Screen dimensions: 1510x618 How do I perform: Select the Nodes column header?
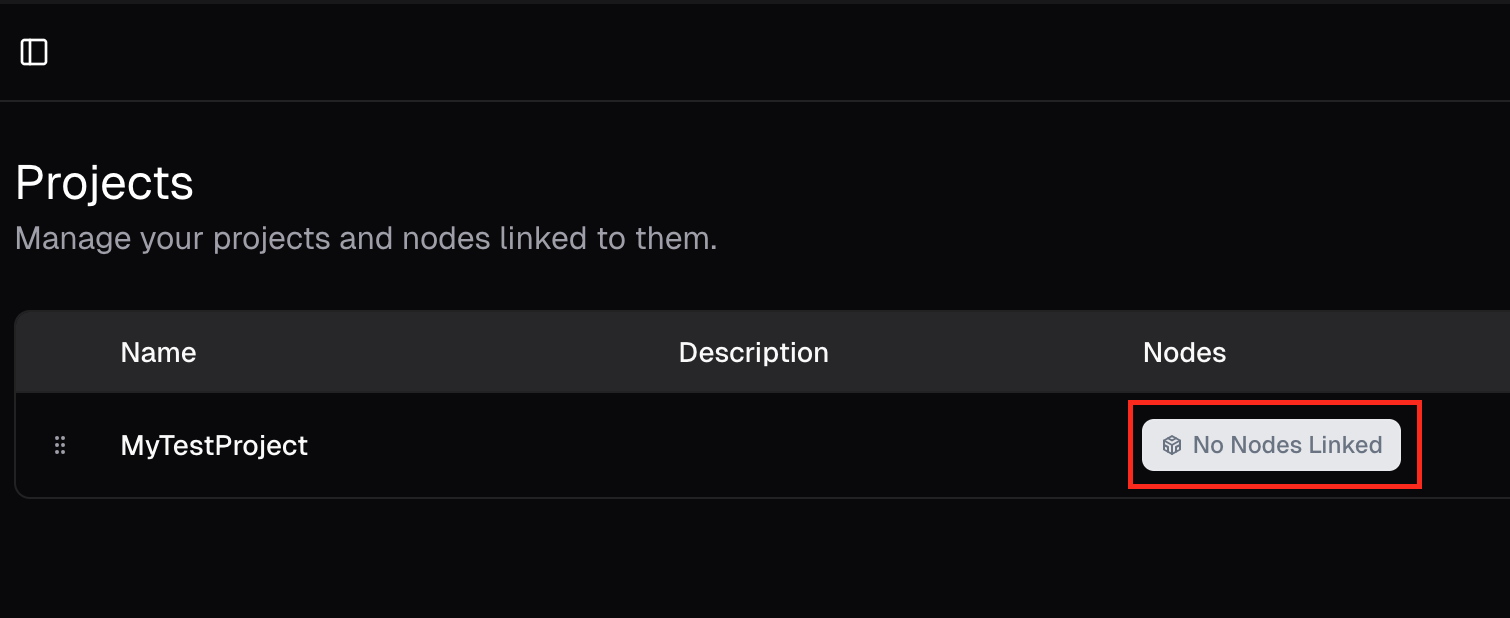(x=1184, y=353)
